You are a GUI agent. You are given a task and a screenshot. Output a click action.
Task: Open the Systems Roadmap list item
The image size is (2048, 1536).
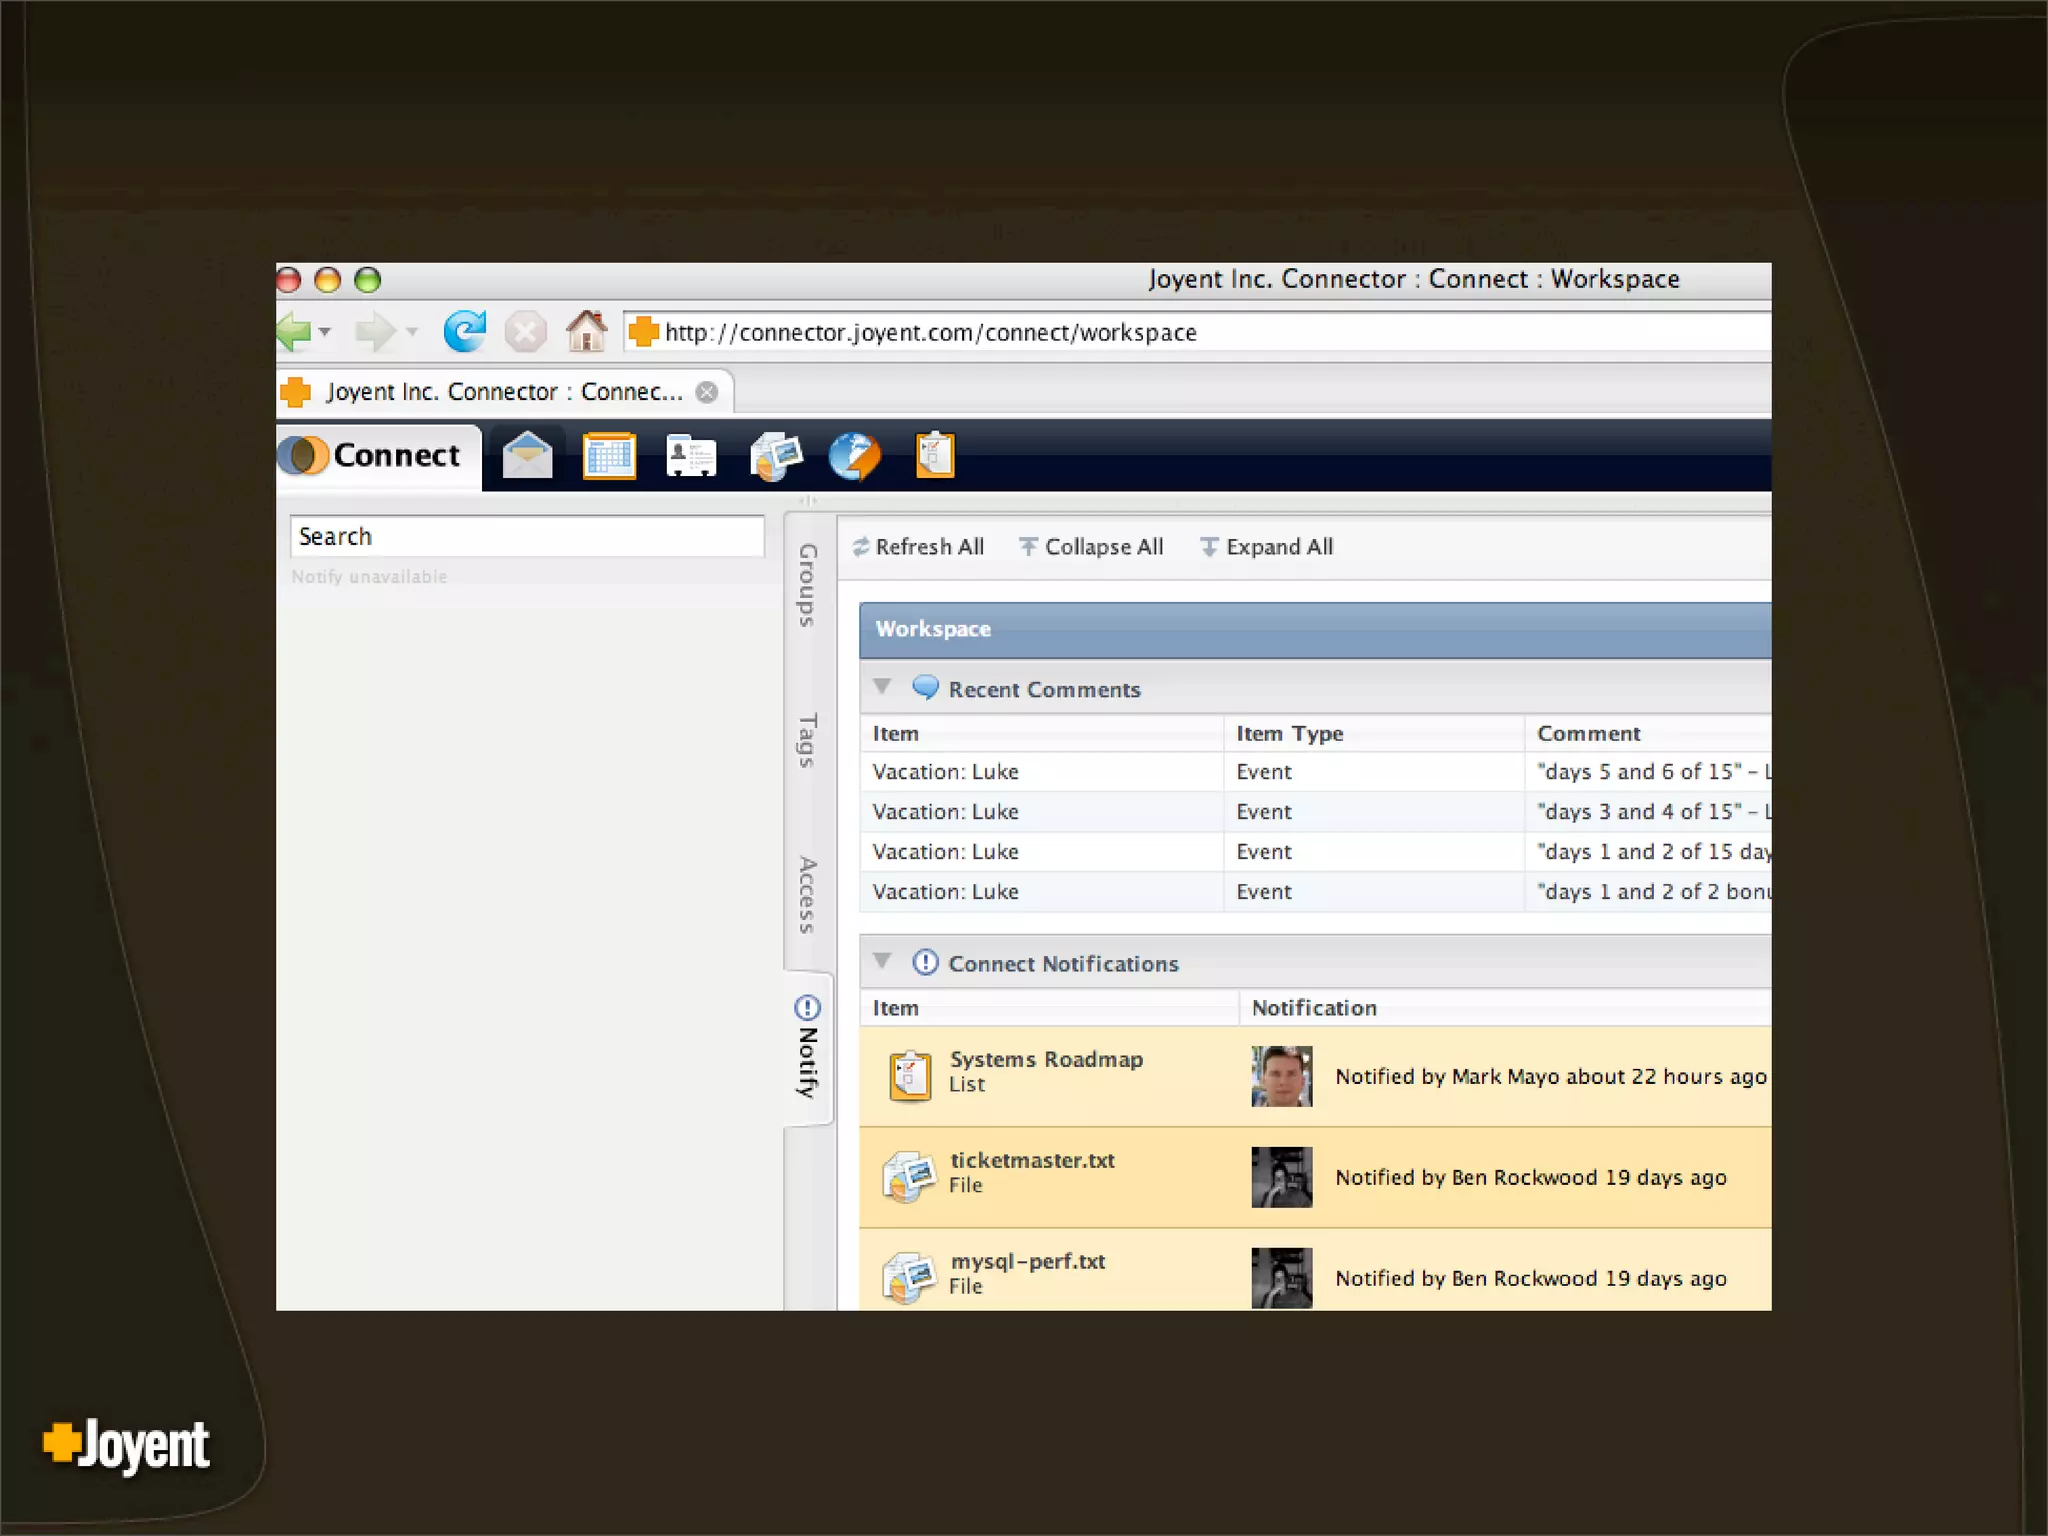pos(1046,1059)
